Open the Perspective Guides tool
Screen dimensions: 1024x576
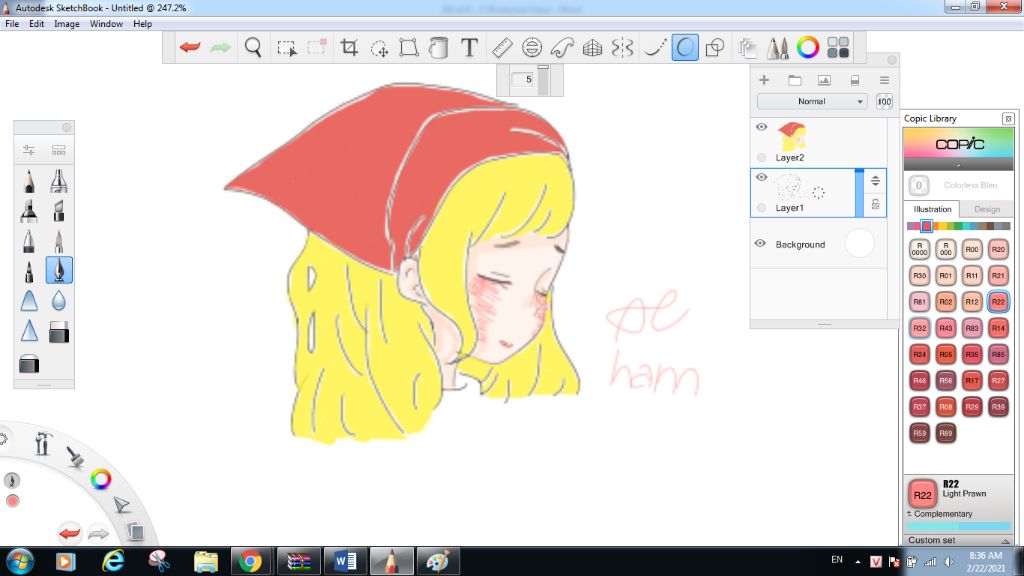click(x=592, y=47)
